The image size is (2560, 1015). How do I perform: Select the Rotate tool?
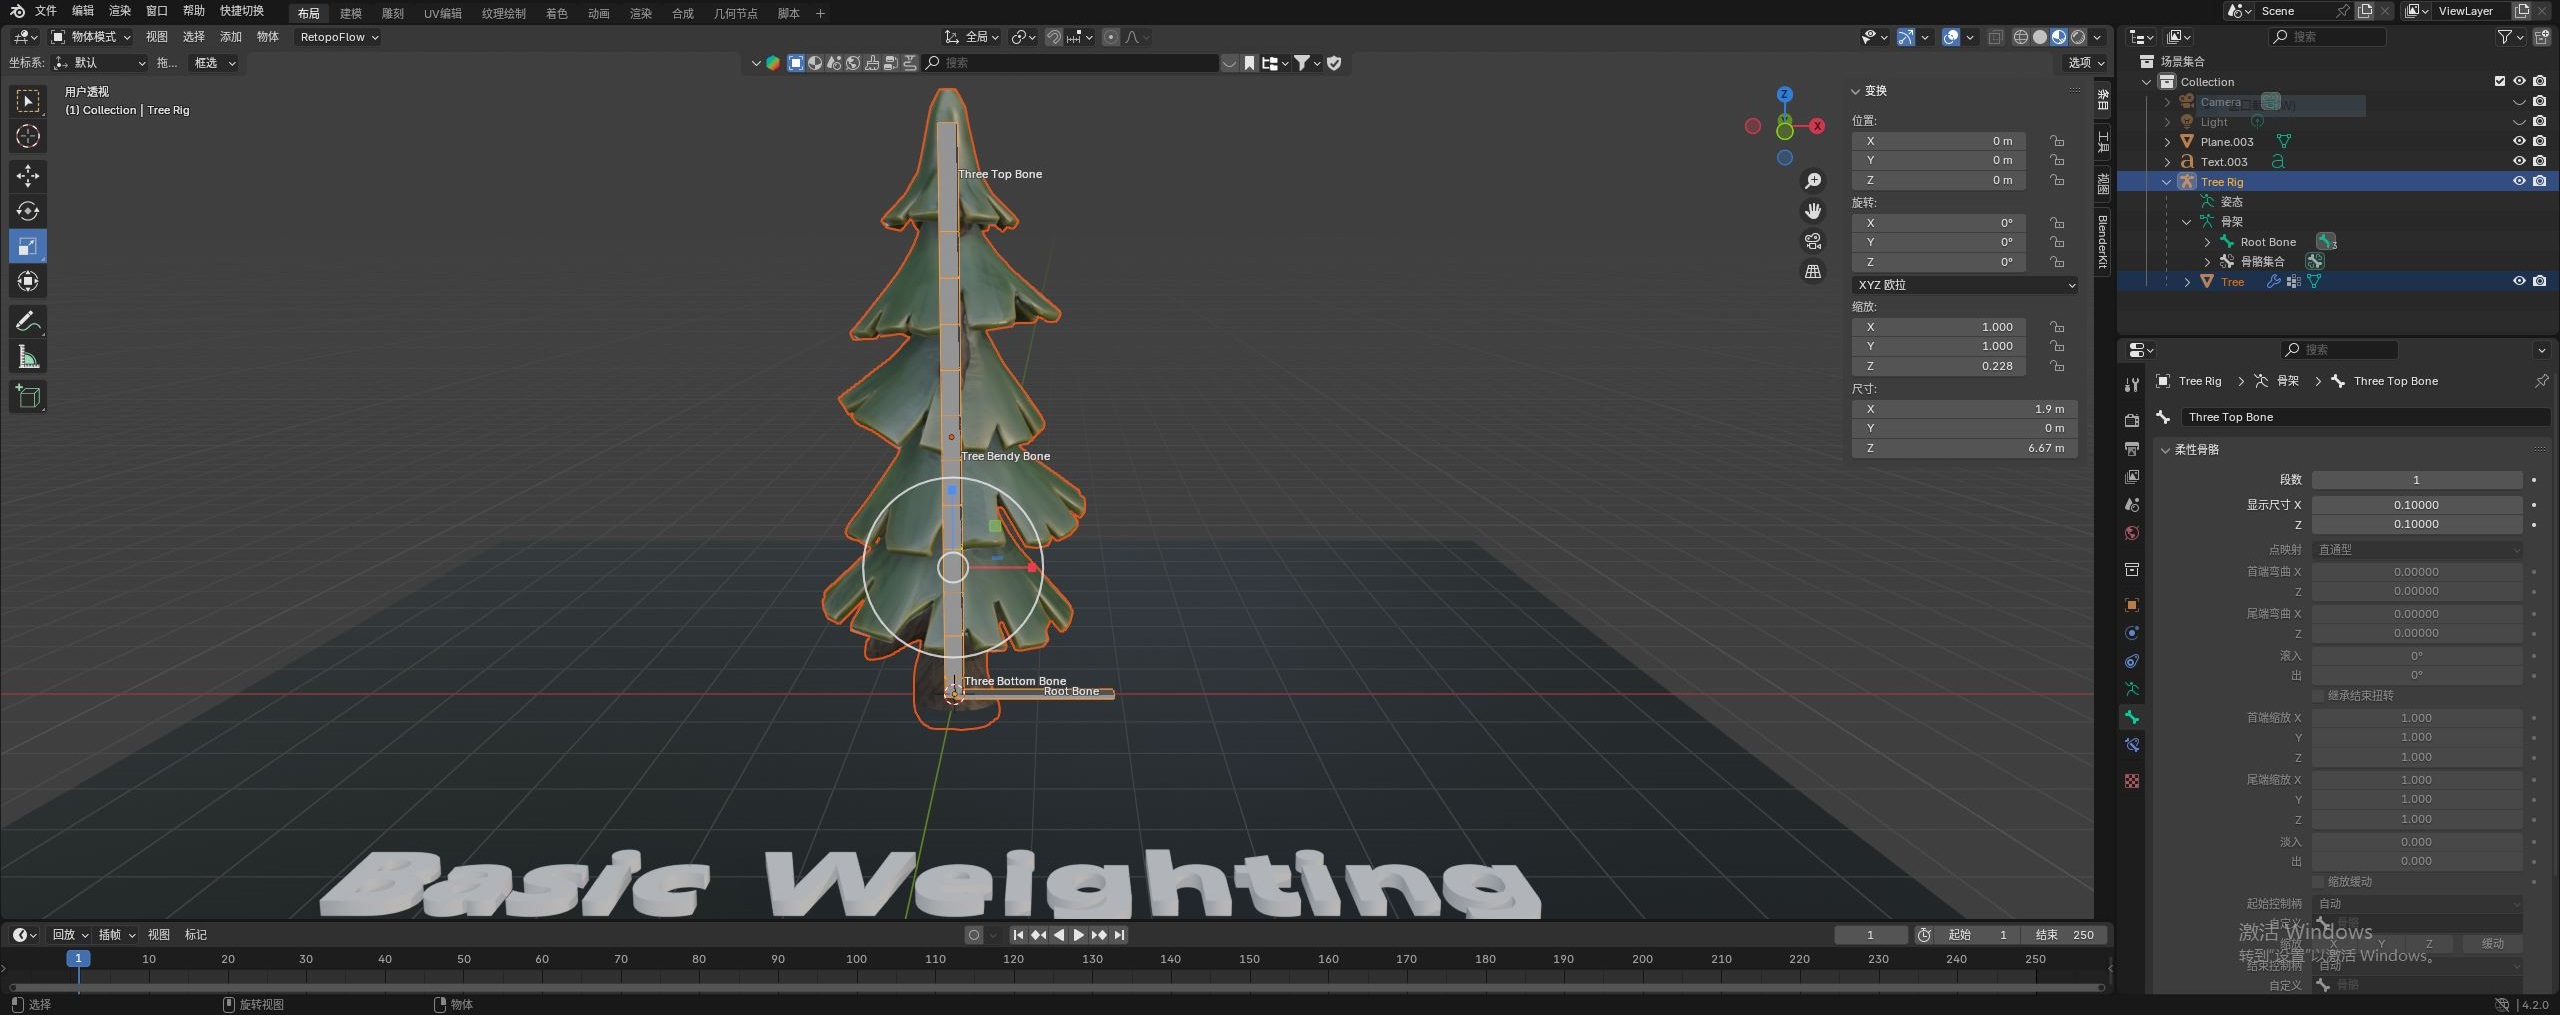pyautogui.click(x=28, y=211)
